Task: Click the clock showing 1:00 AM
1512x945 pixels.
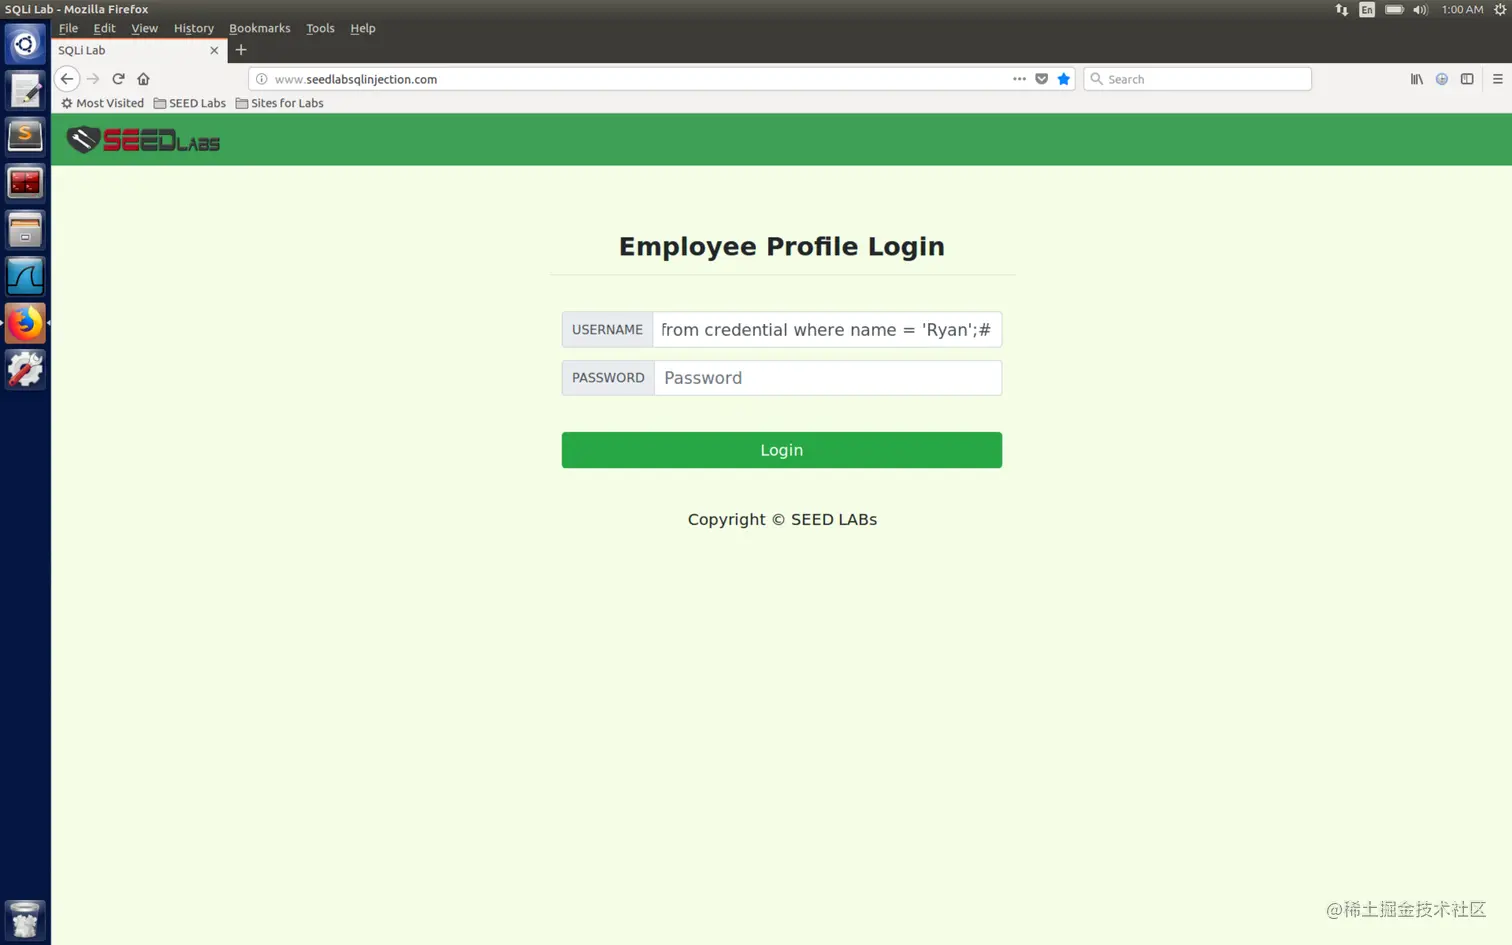Action: click(1462, 9)
